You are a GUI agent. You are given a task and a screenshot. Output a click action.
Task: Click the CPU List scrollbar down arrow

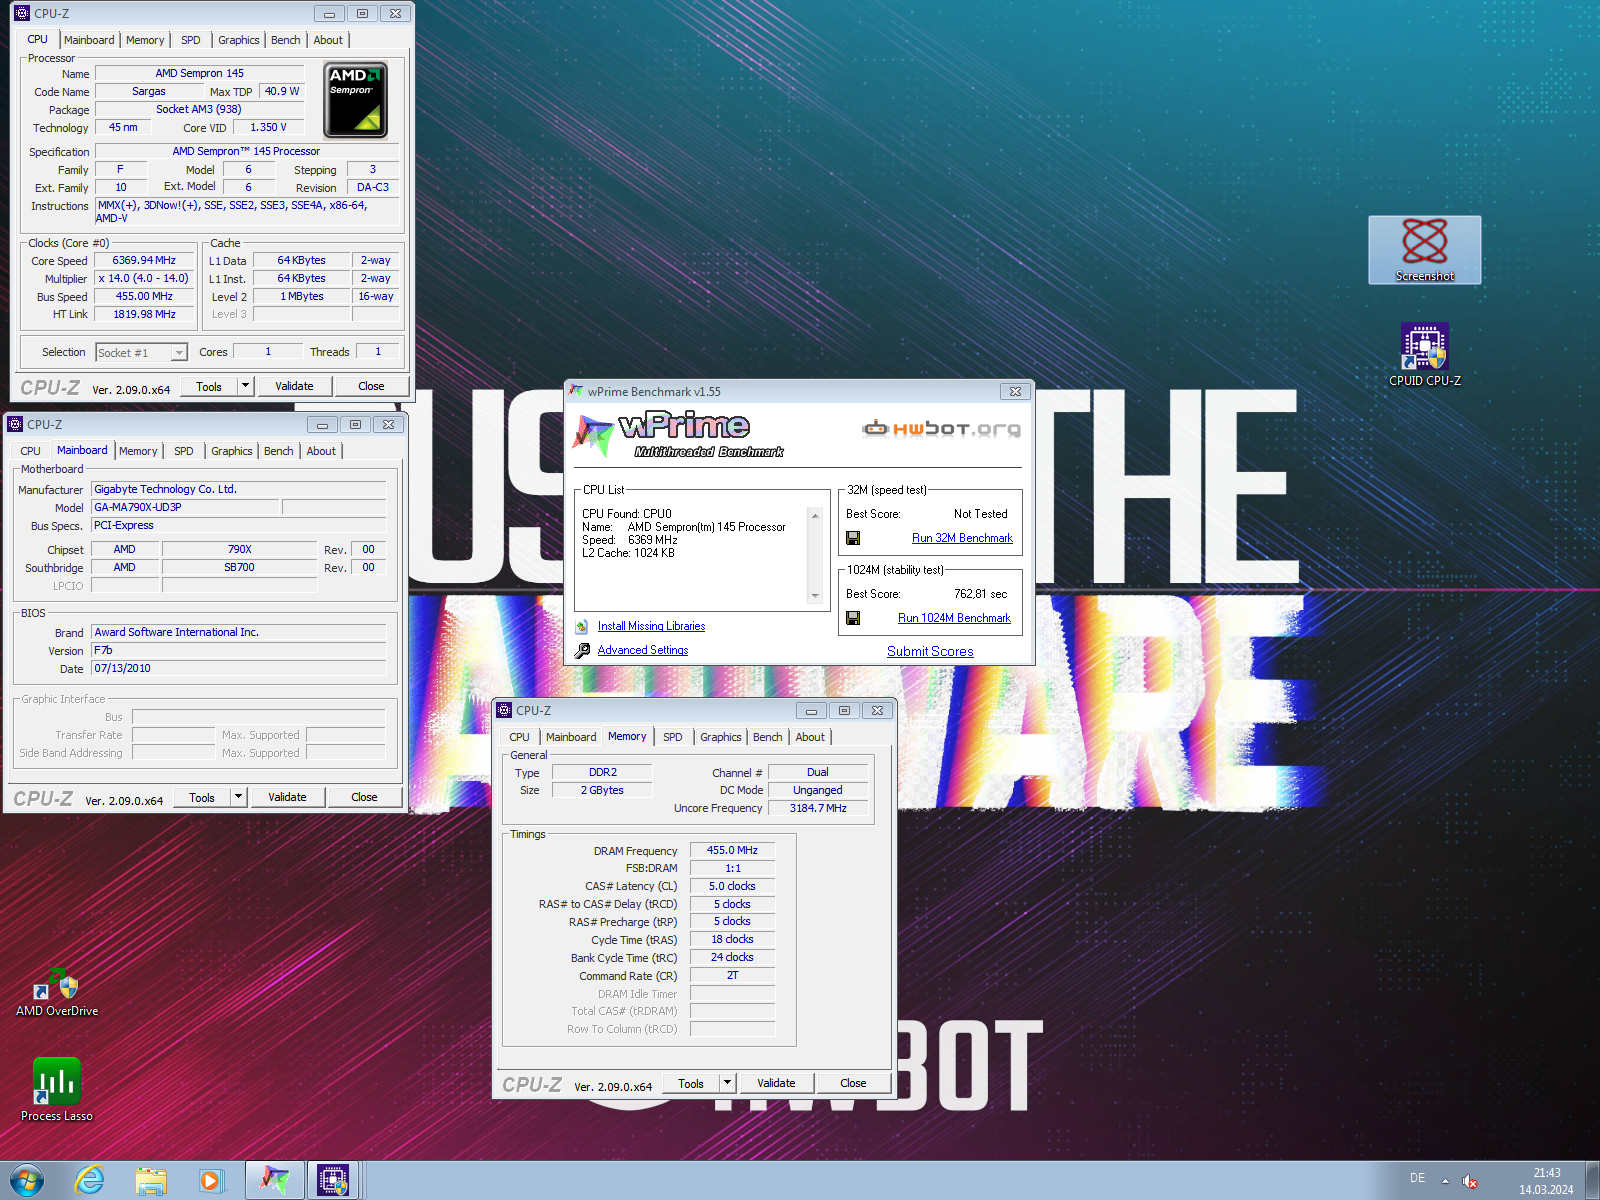[815, 596]
